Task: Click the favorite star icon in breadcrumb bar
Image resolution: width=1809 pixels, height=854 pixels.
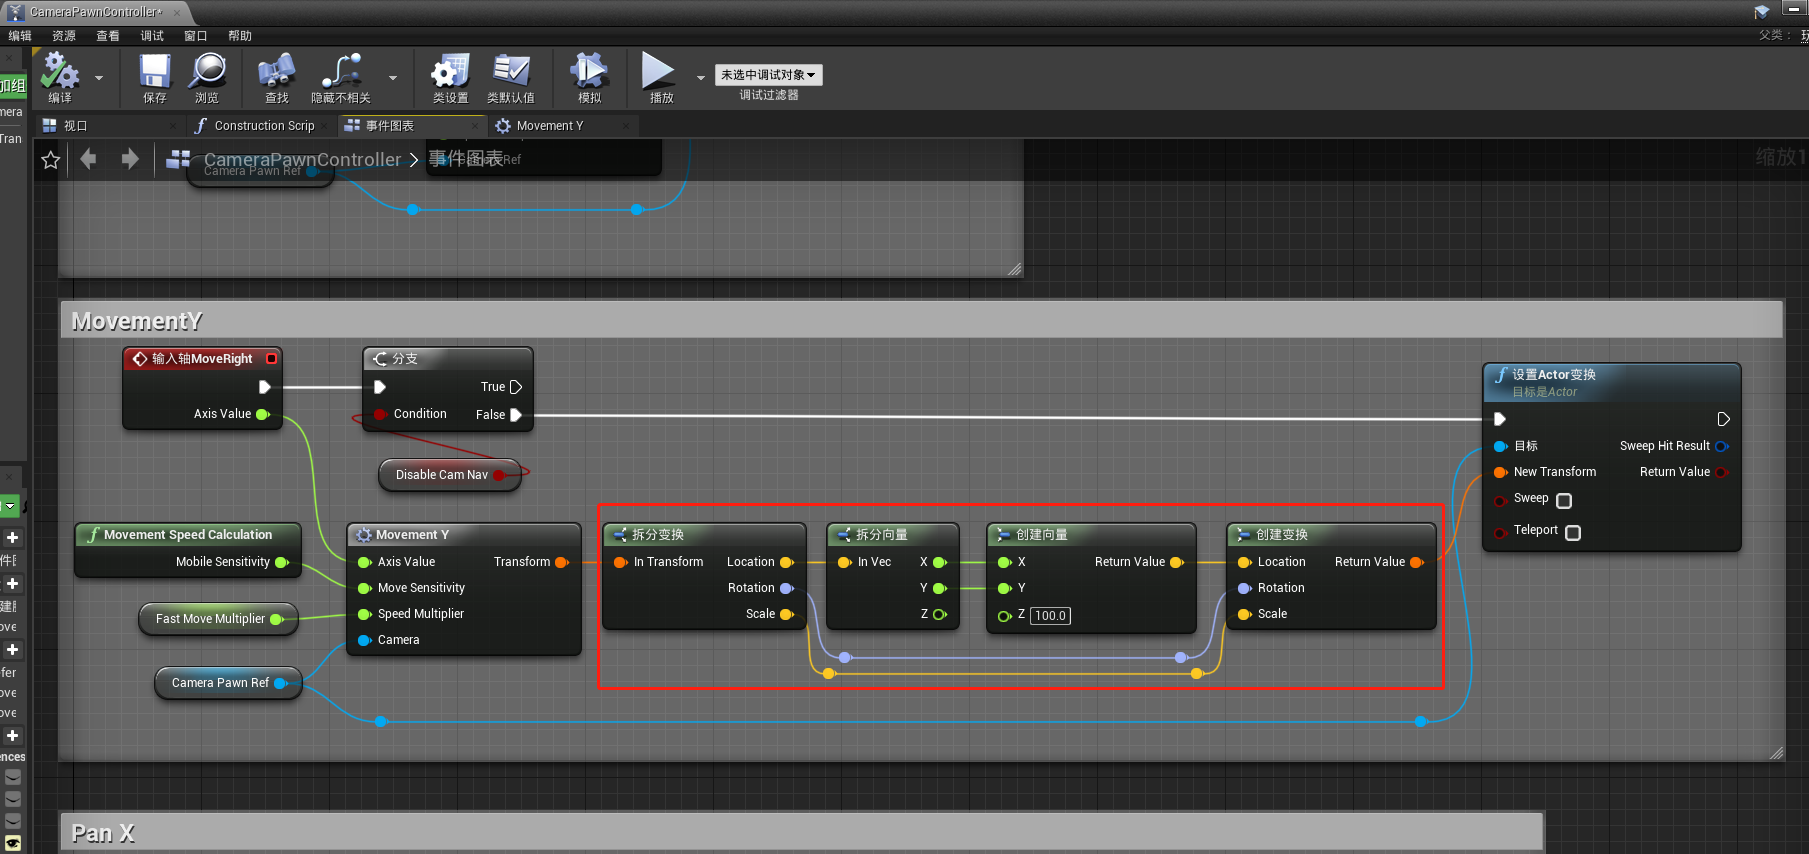Action: (x=51, y=160)
